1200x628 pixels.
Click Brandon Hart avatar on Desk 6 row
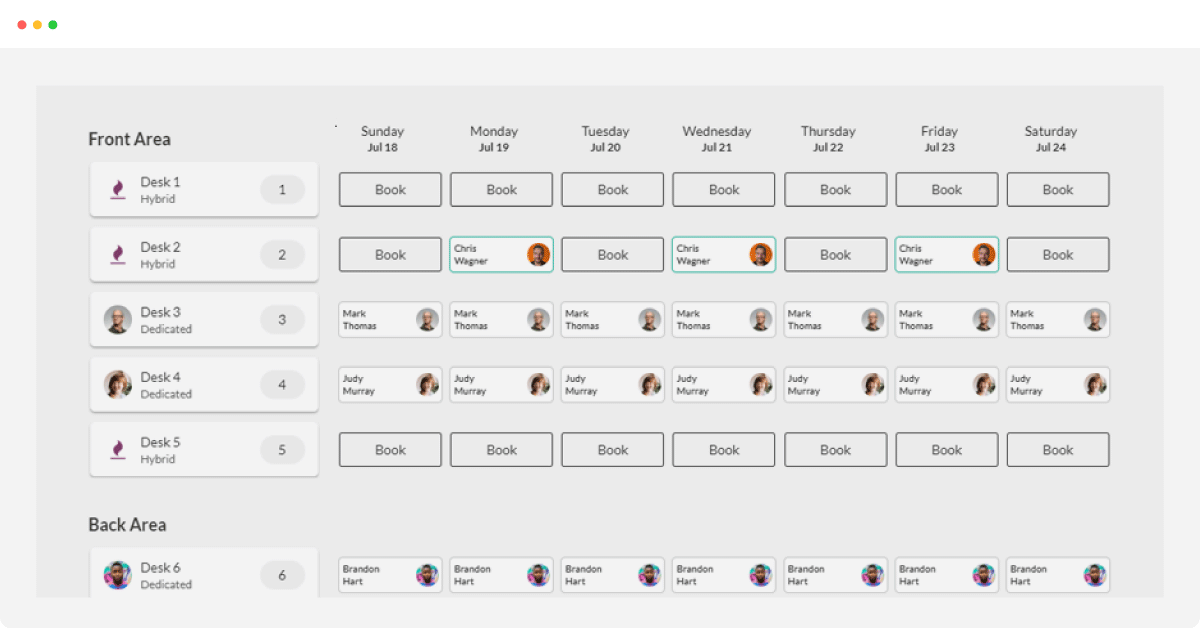tap(118, 575)
